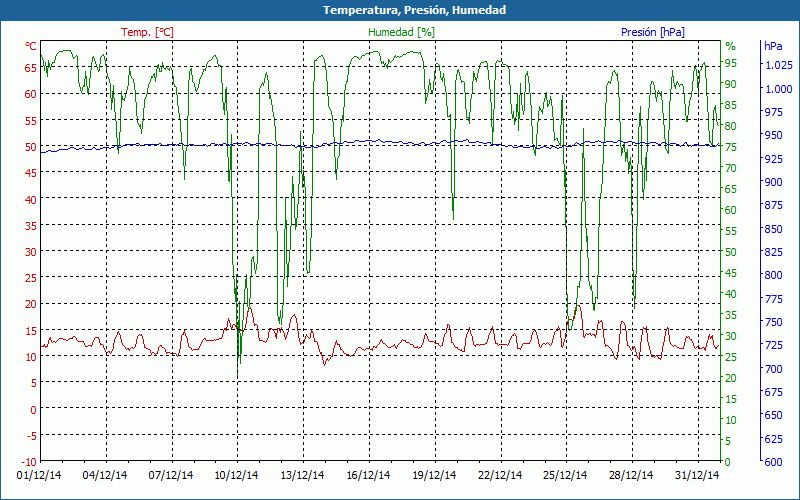
Task: Click "-10" on the red temperature axis
Action: [x=29, y=462]
